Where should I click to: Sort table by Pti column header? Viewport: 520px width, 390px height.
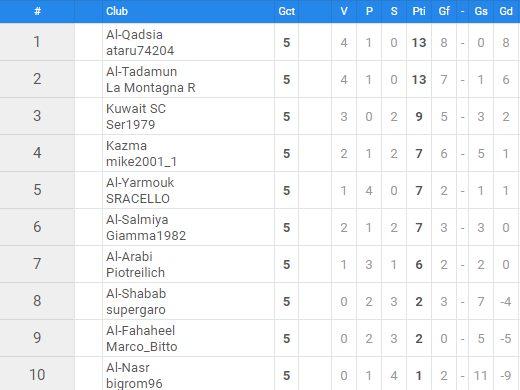click(419, 11)
